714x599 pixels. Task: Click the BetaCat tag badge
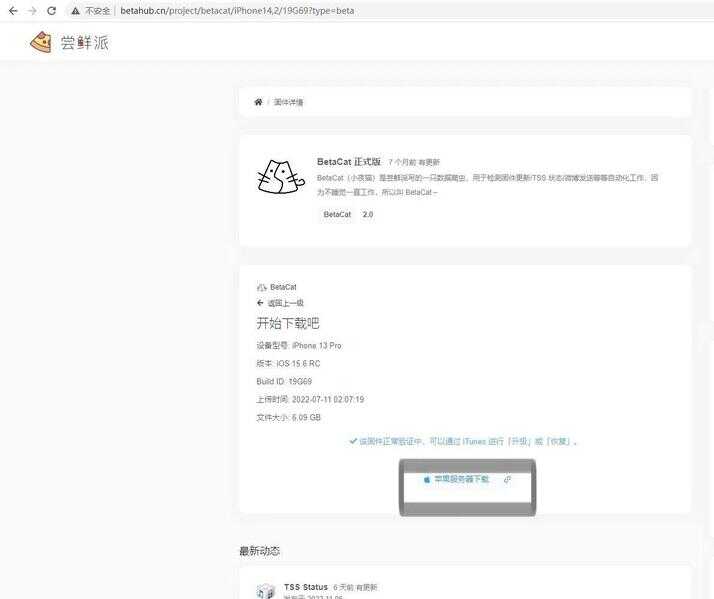337,214
